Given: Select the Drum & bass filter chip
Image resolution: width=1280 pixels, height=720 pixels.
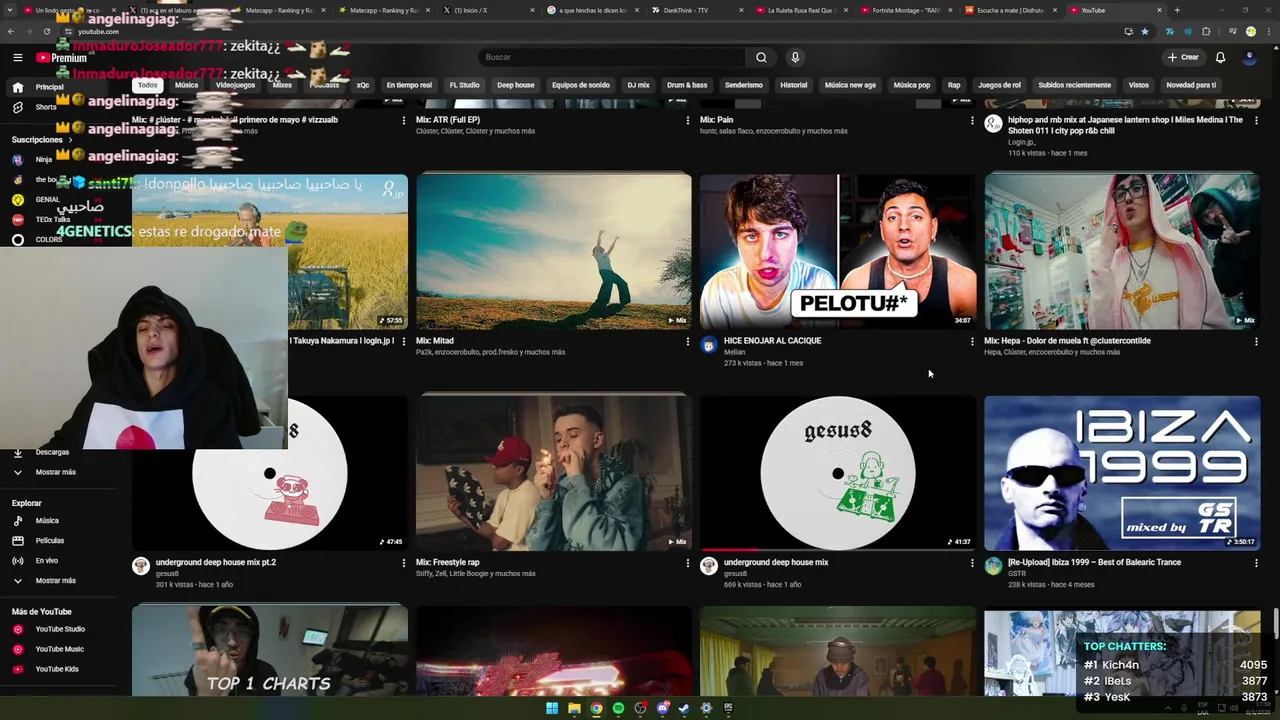Looking at the screenshot, I should [x=687, y=85].
